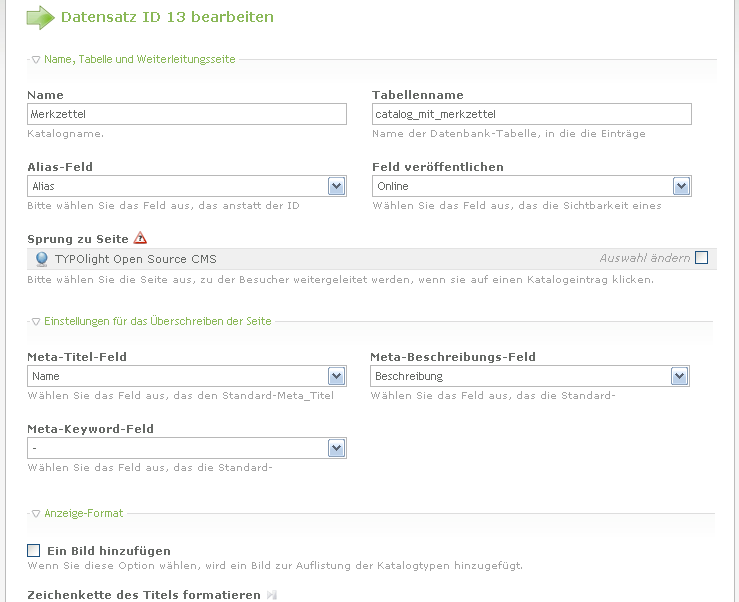The image size is (739, 602).
Task: Click the Name input containing Merkzettel
Action: pos(187,114)
